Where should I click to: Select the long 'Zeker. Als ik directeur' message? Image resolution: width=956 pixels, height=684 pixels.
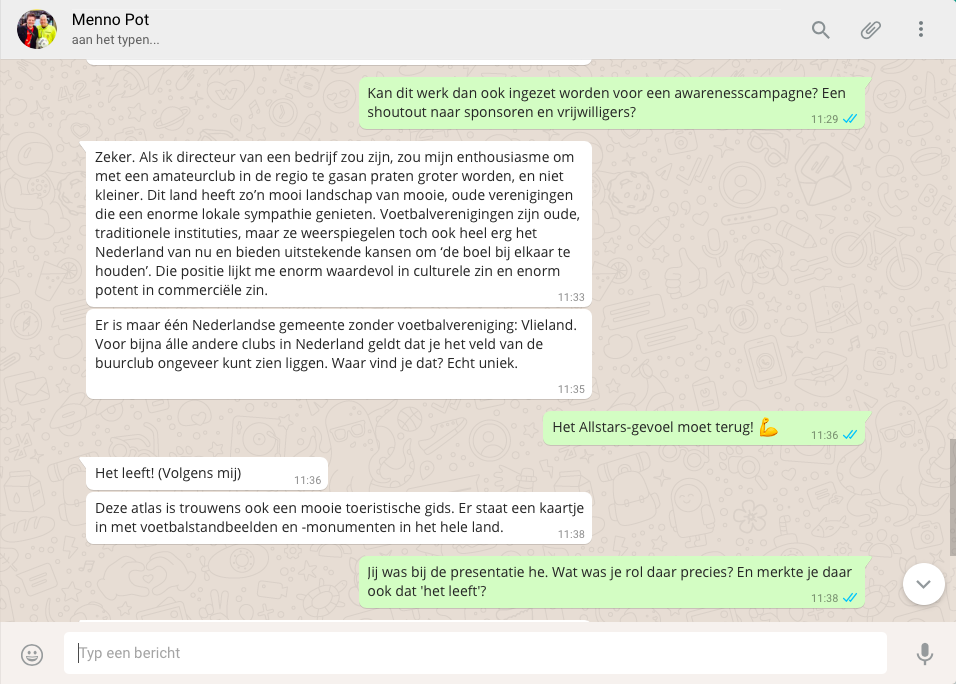pos(338,224)
